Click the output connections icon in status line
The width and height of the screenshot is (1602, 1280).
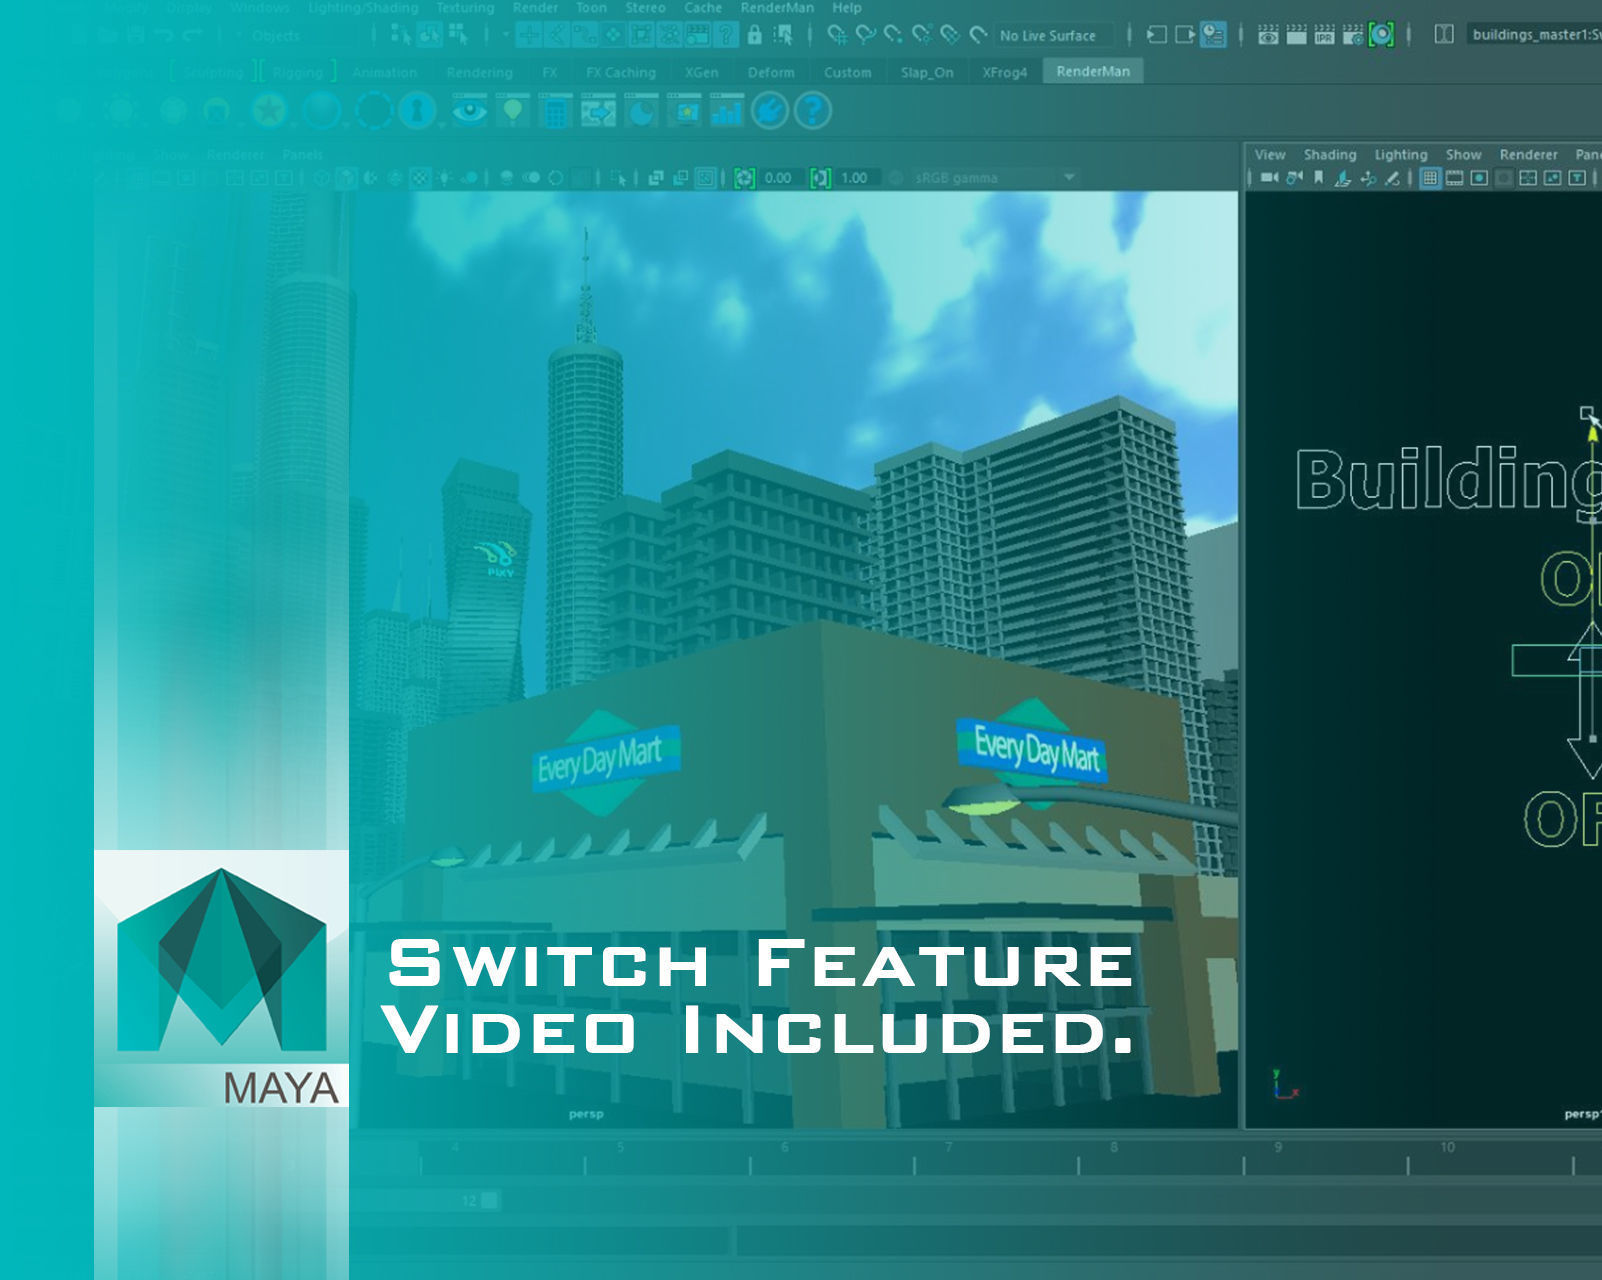click(x=1185, y=36)
